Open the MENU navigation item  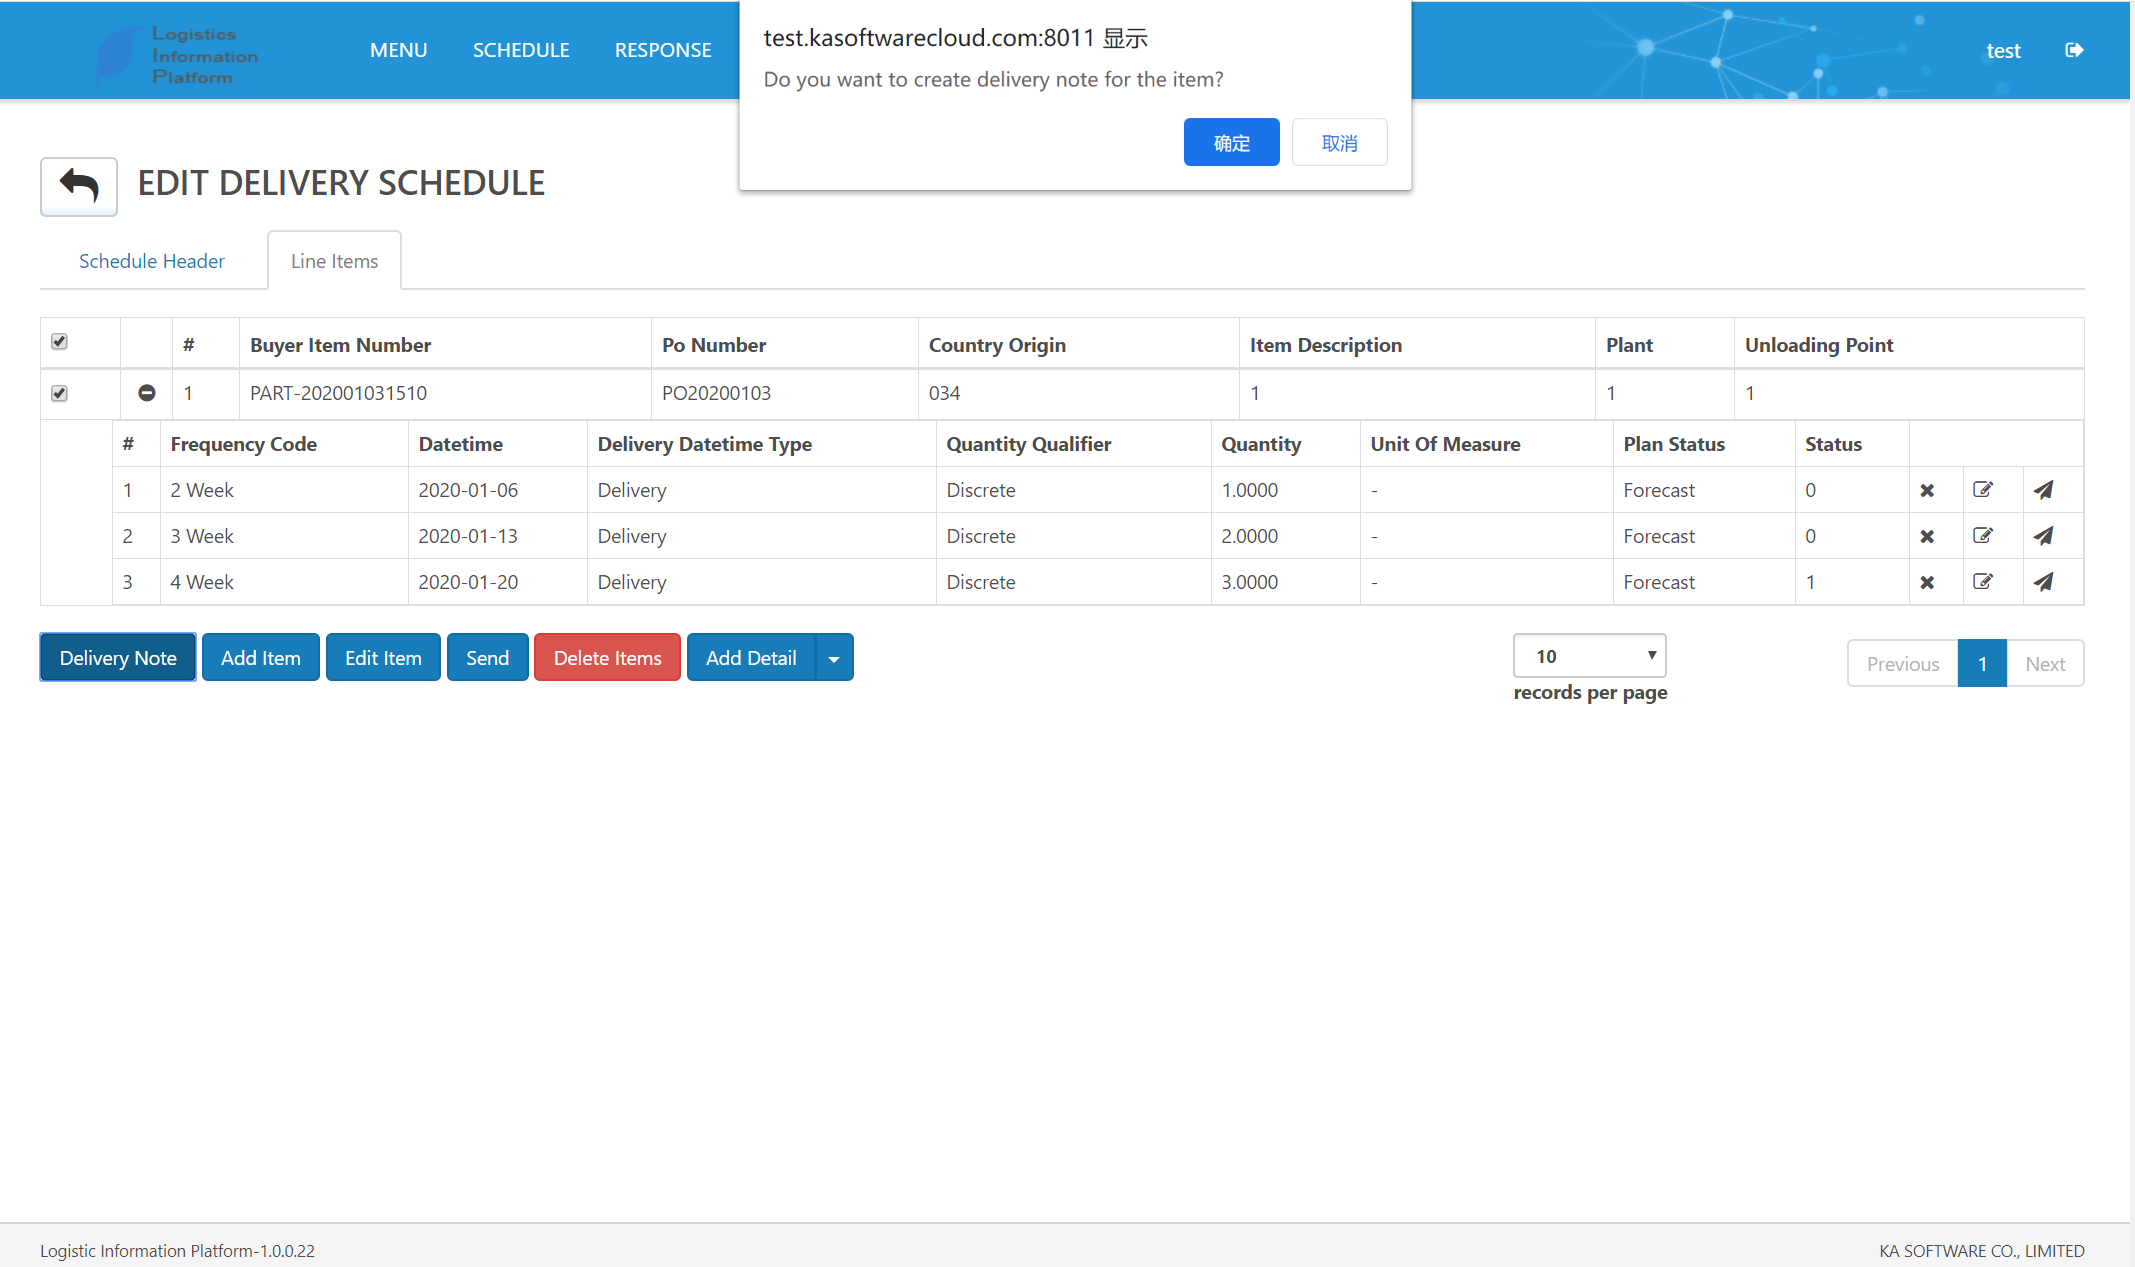[398, 50]
